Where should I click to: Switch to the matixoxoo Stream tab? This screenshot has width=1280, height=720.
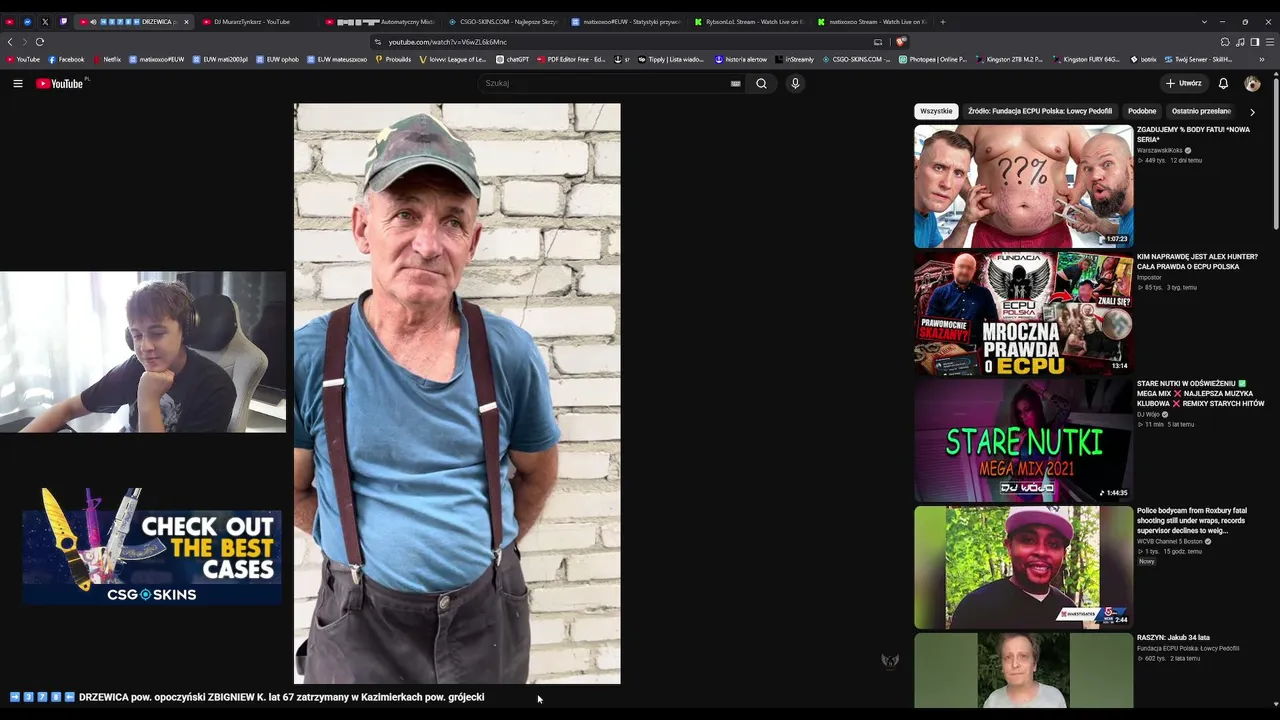pyautogui.click(x=871, y=22)
